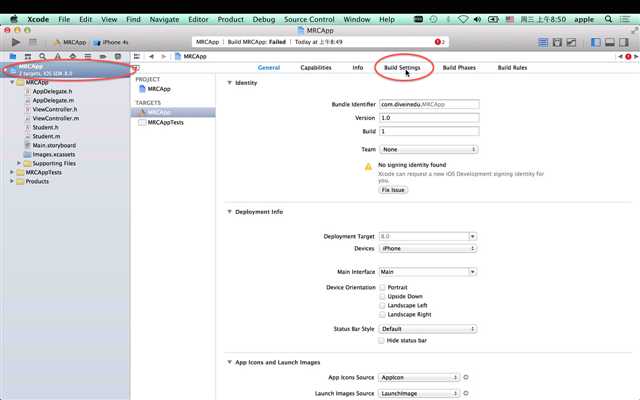Click the Fix Issue button
The image size is (640, 400).
point(393,190)
